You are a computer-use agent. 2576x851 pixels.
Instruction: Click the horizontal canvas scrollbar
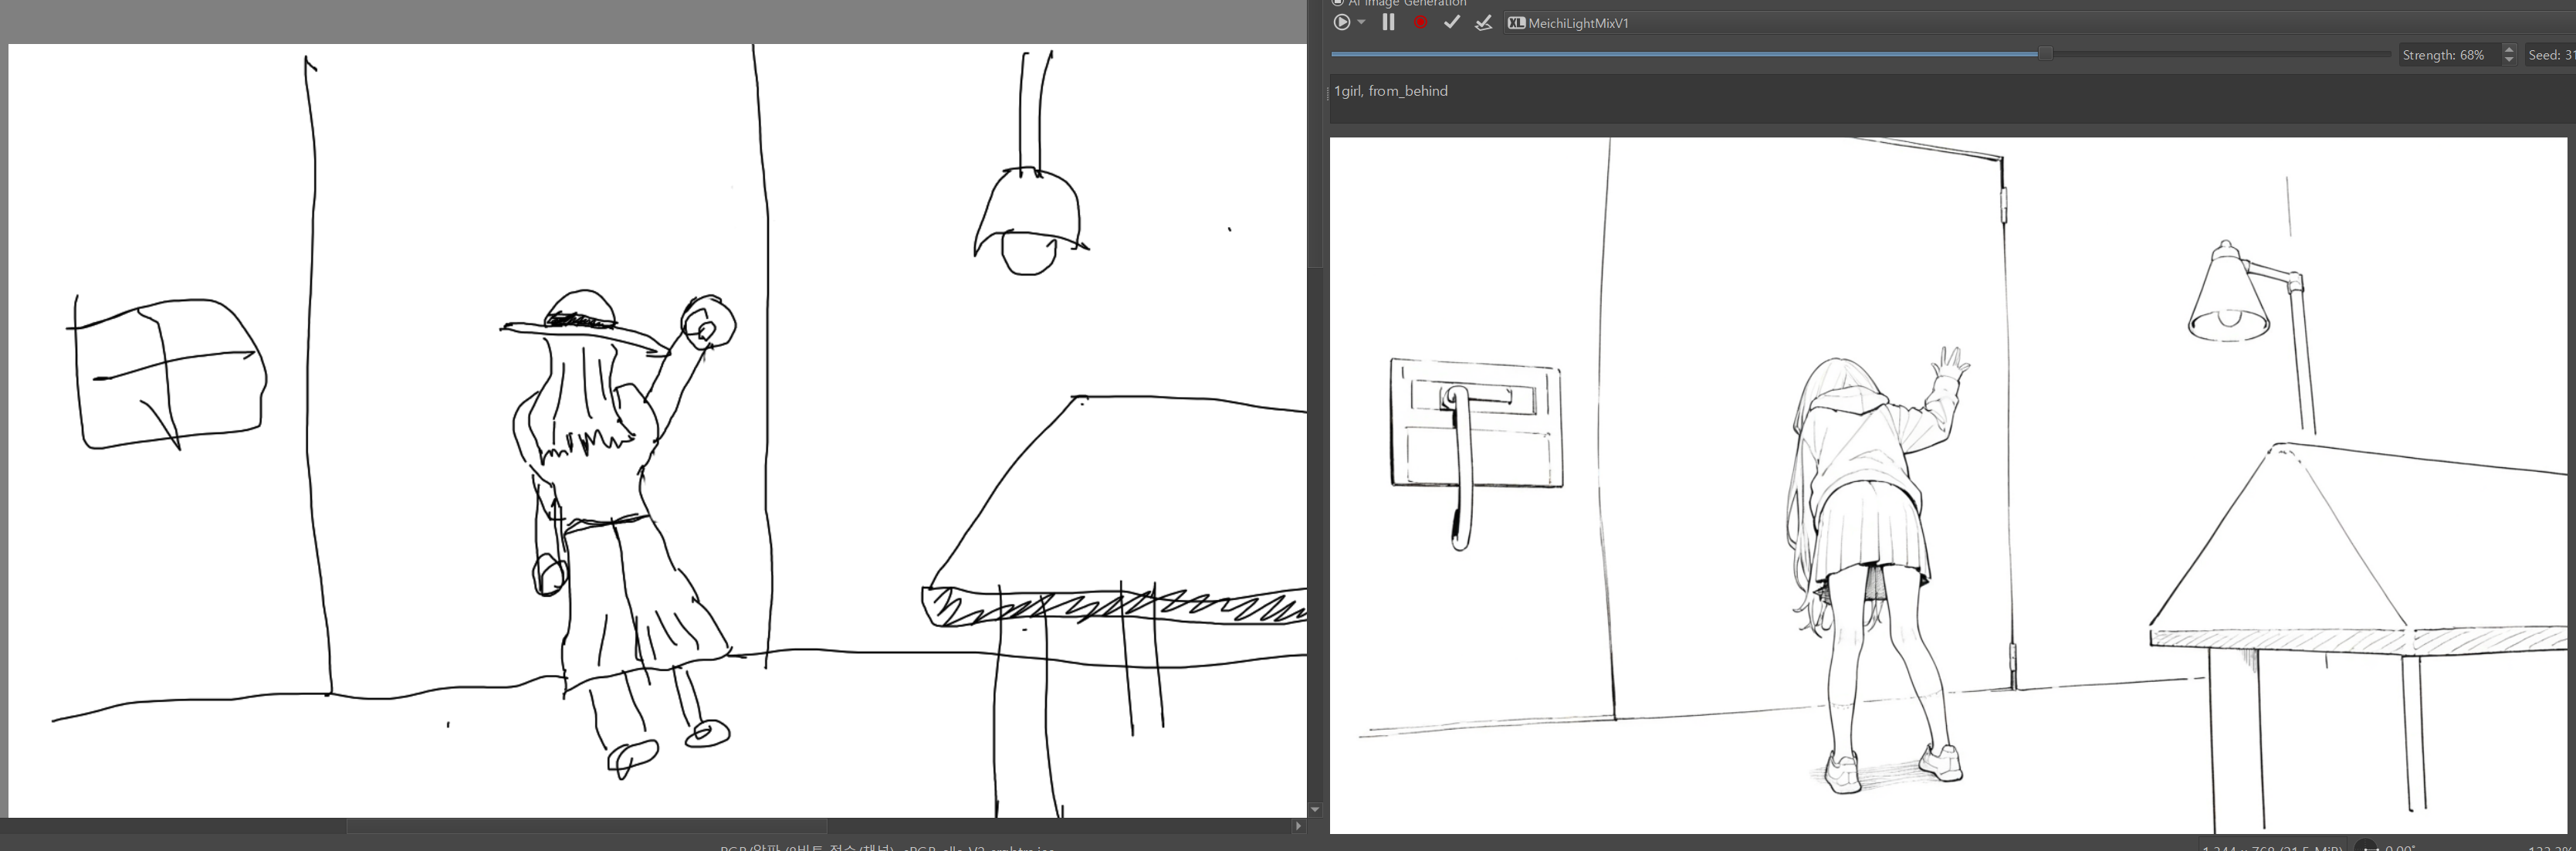(586, 826)
